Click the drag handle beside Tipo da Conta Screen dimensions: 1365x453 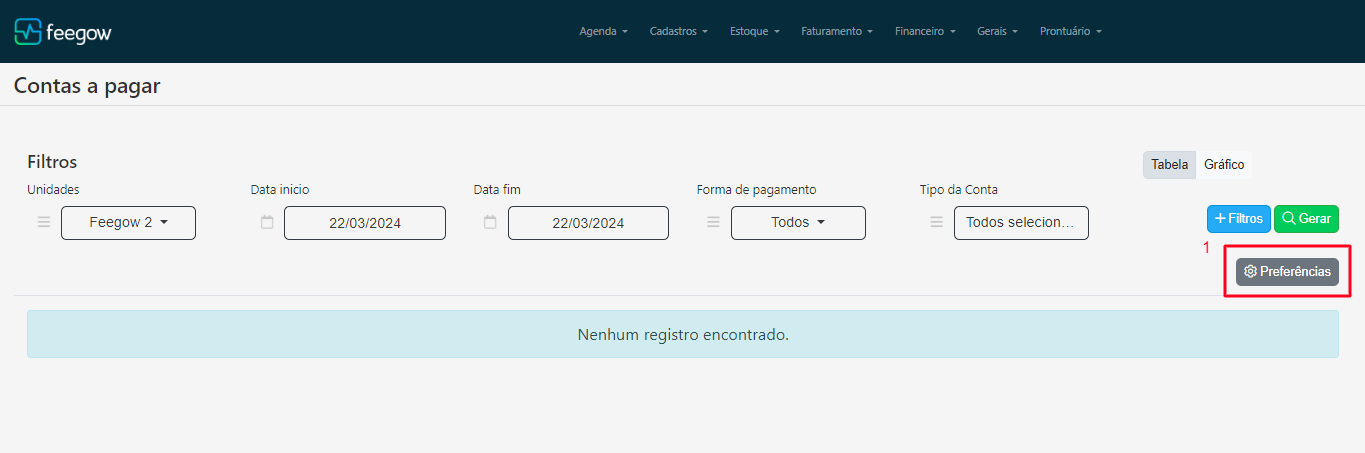[x=937, y=222]
